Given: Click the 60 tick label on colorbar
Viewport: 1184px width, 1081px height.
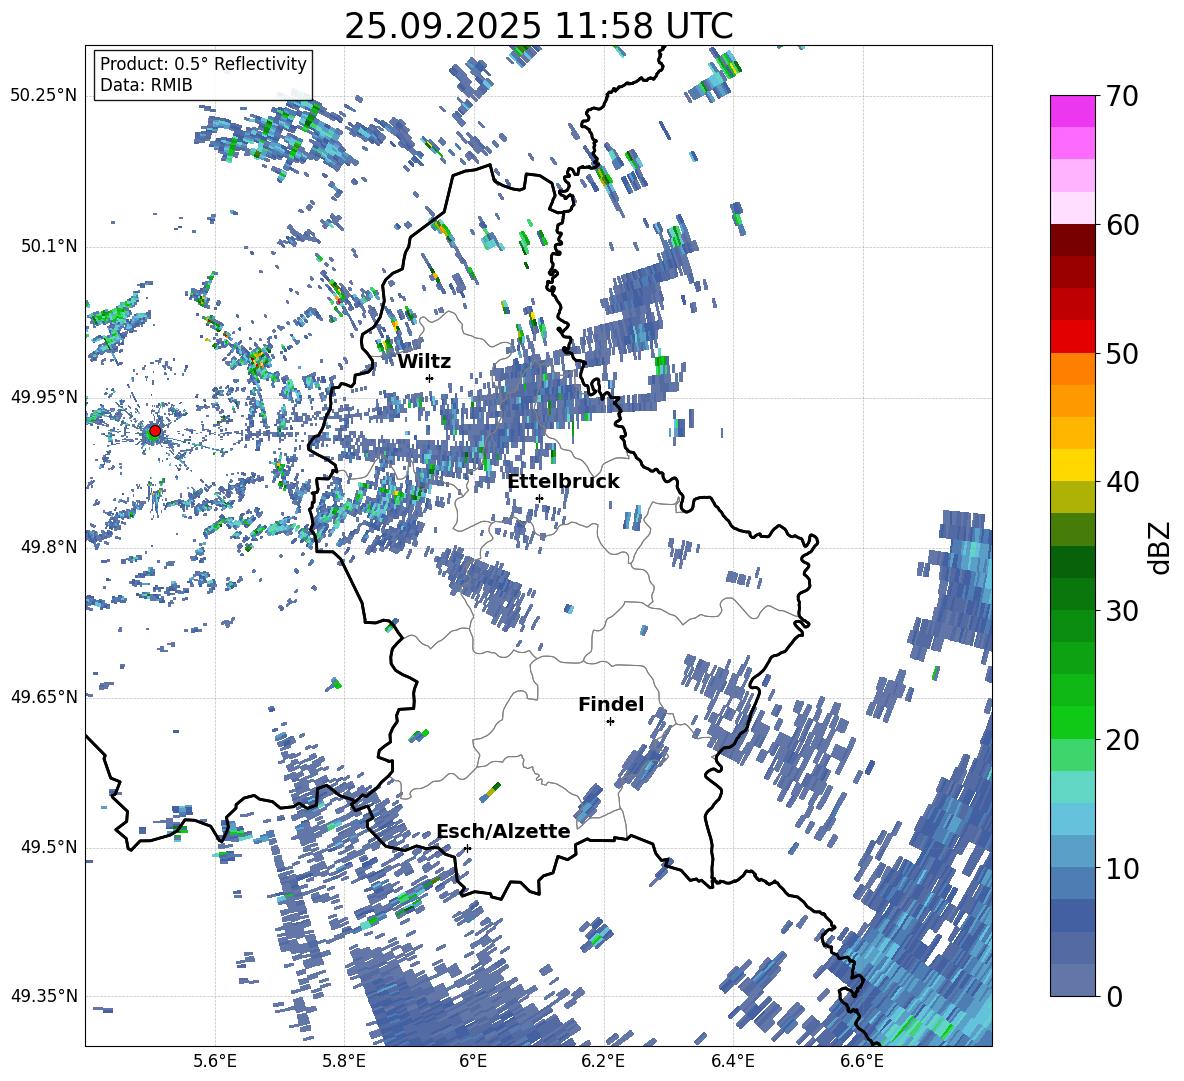Looking at the screenshot, I should [1122, 225].
